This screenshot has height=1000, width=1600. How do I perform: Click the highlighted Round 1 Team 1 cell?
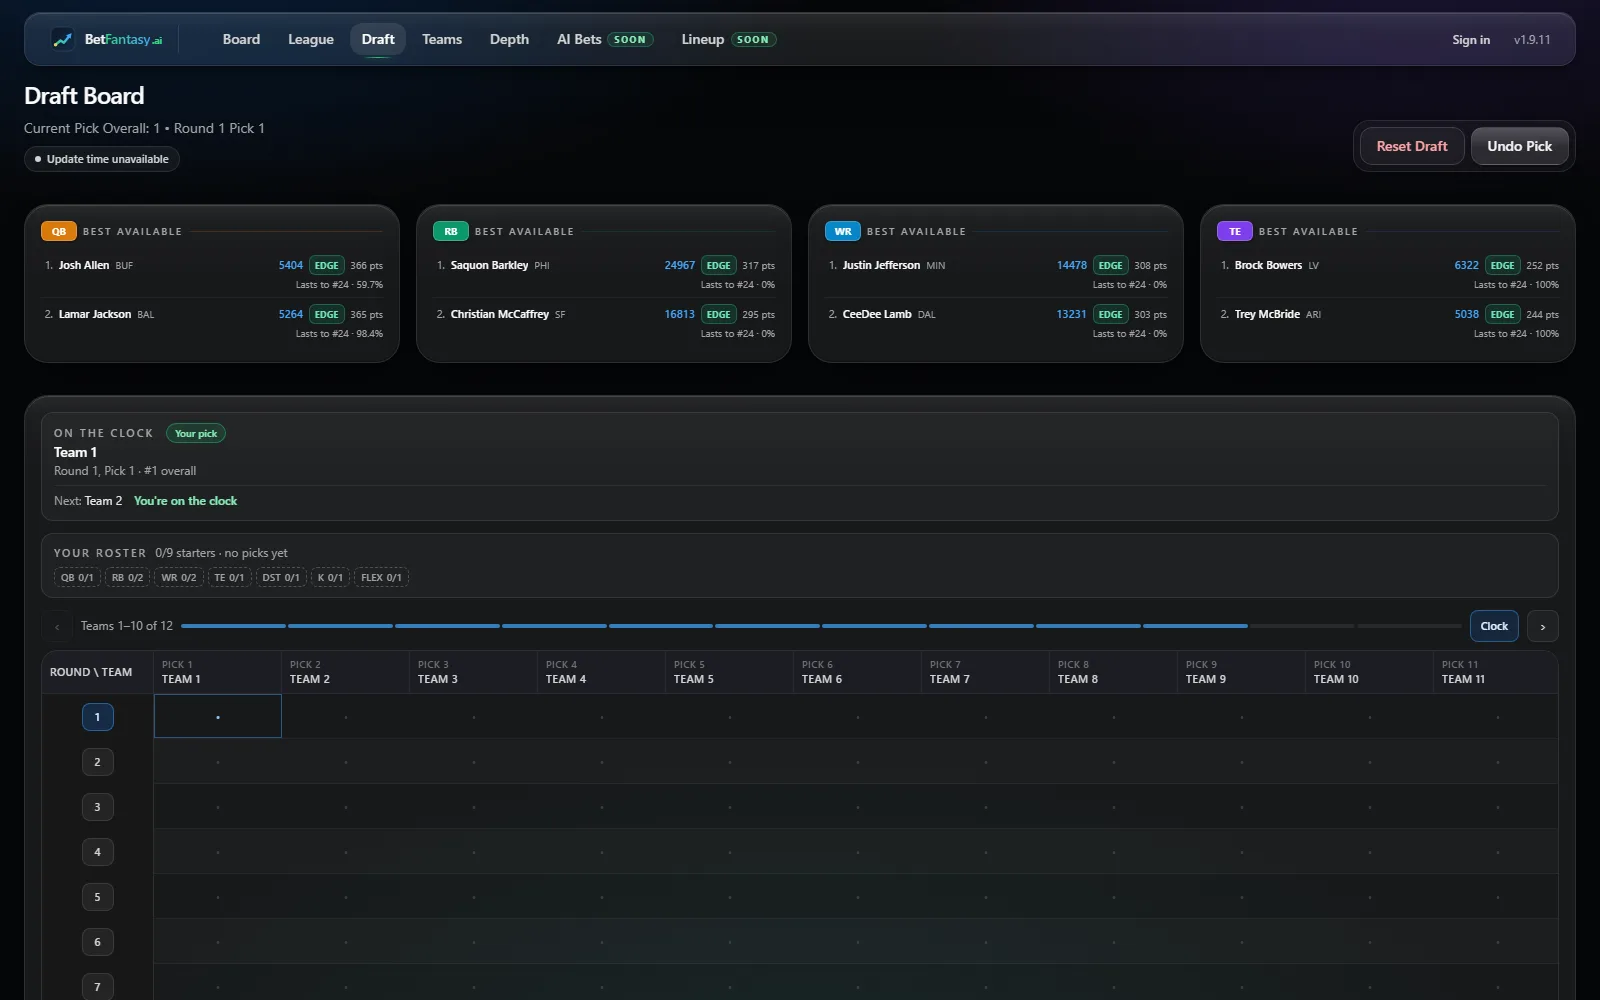pos(218,717)
